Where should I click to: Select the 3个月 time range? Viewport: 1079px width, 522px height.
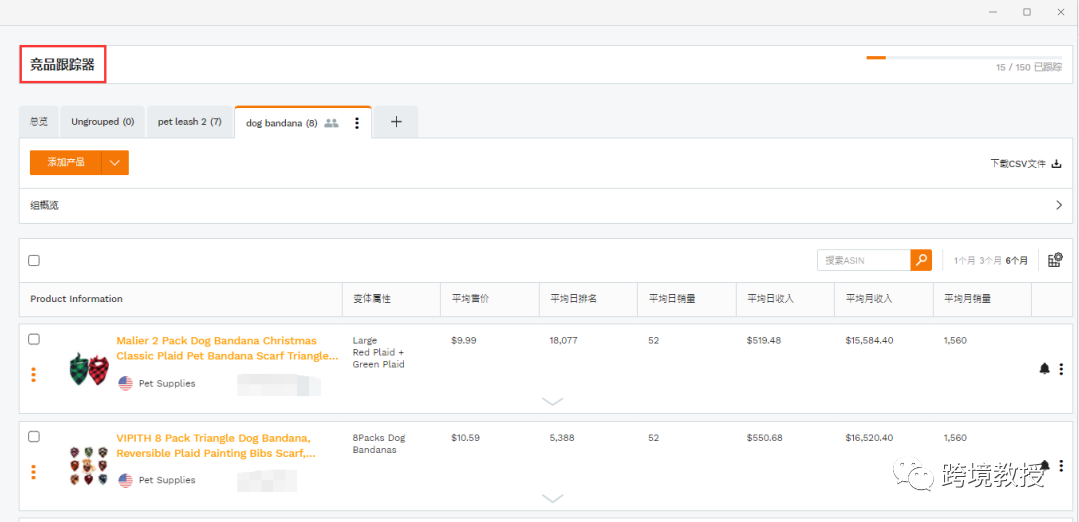tap(990, 261)
